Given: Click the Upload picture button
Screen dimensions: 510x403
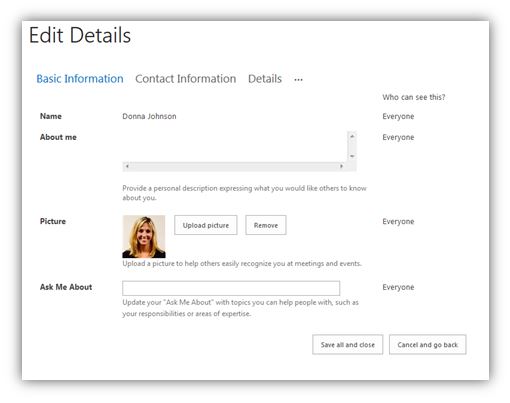Looking at the screenshot, I should [206, 225].
